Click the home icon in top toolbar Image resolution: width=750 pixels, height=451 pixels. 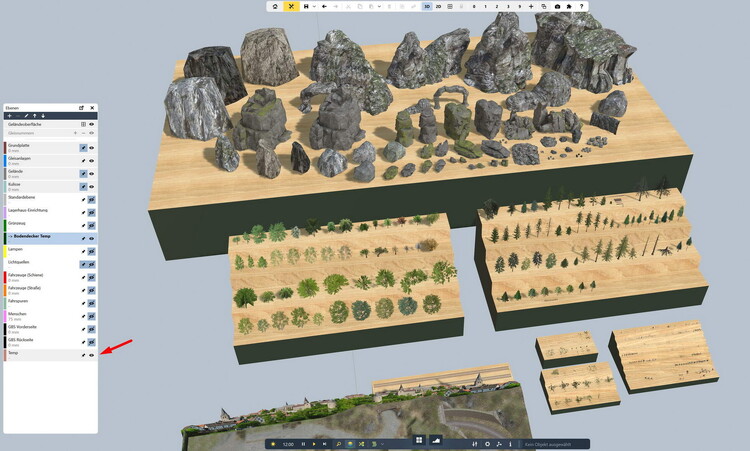point(276,6)
